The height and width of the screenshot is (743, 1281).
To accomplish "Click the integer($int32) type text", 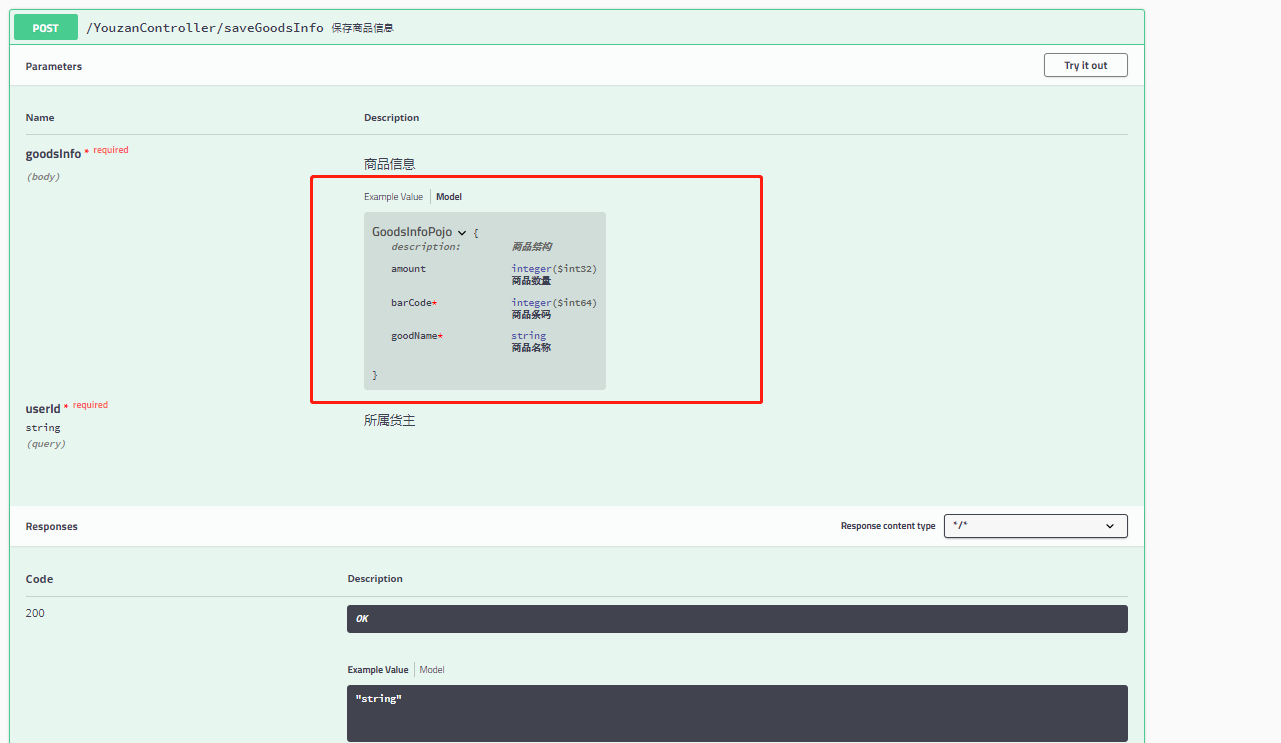I will tap(554, 269).
